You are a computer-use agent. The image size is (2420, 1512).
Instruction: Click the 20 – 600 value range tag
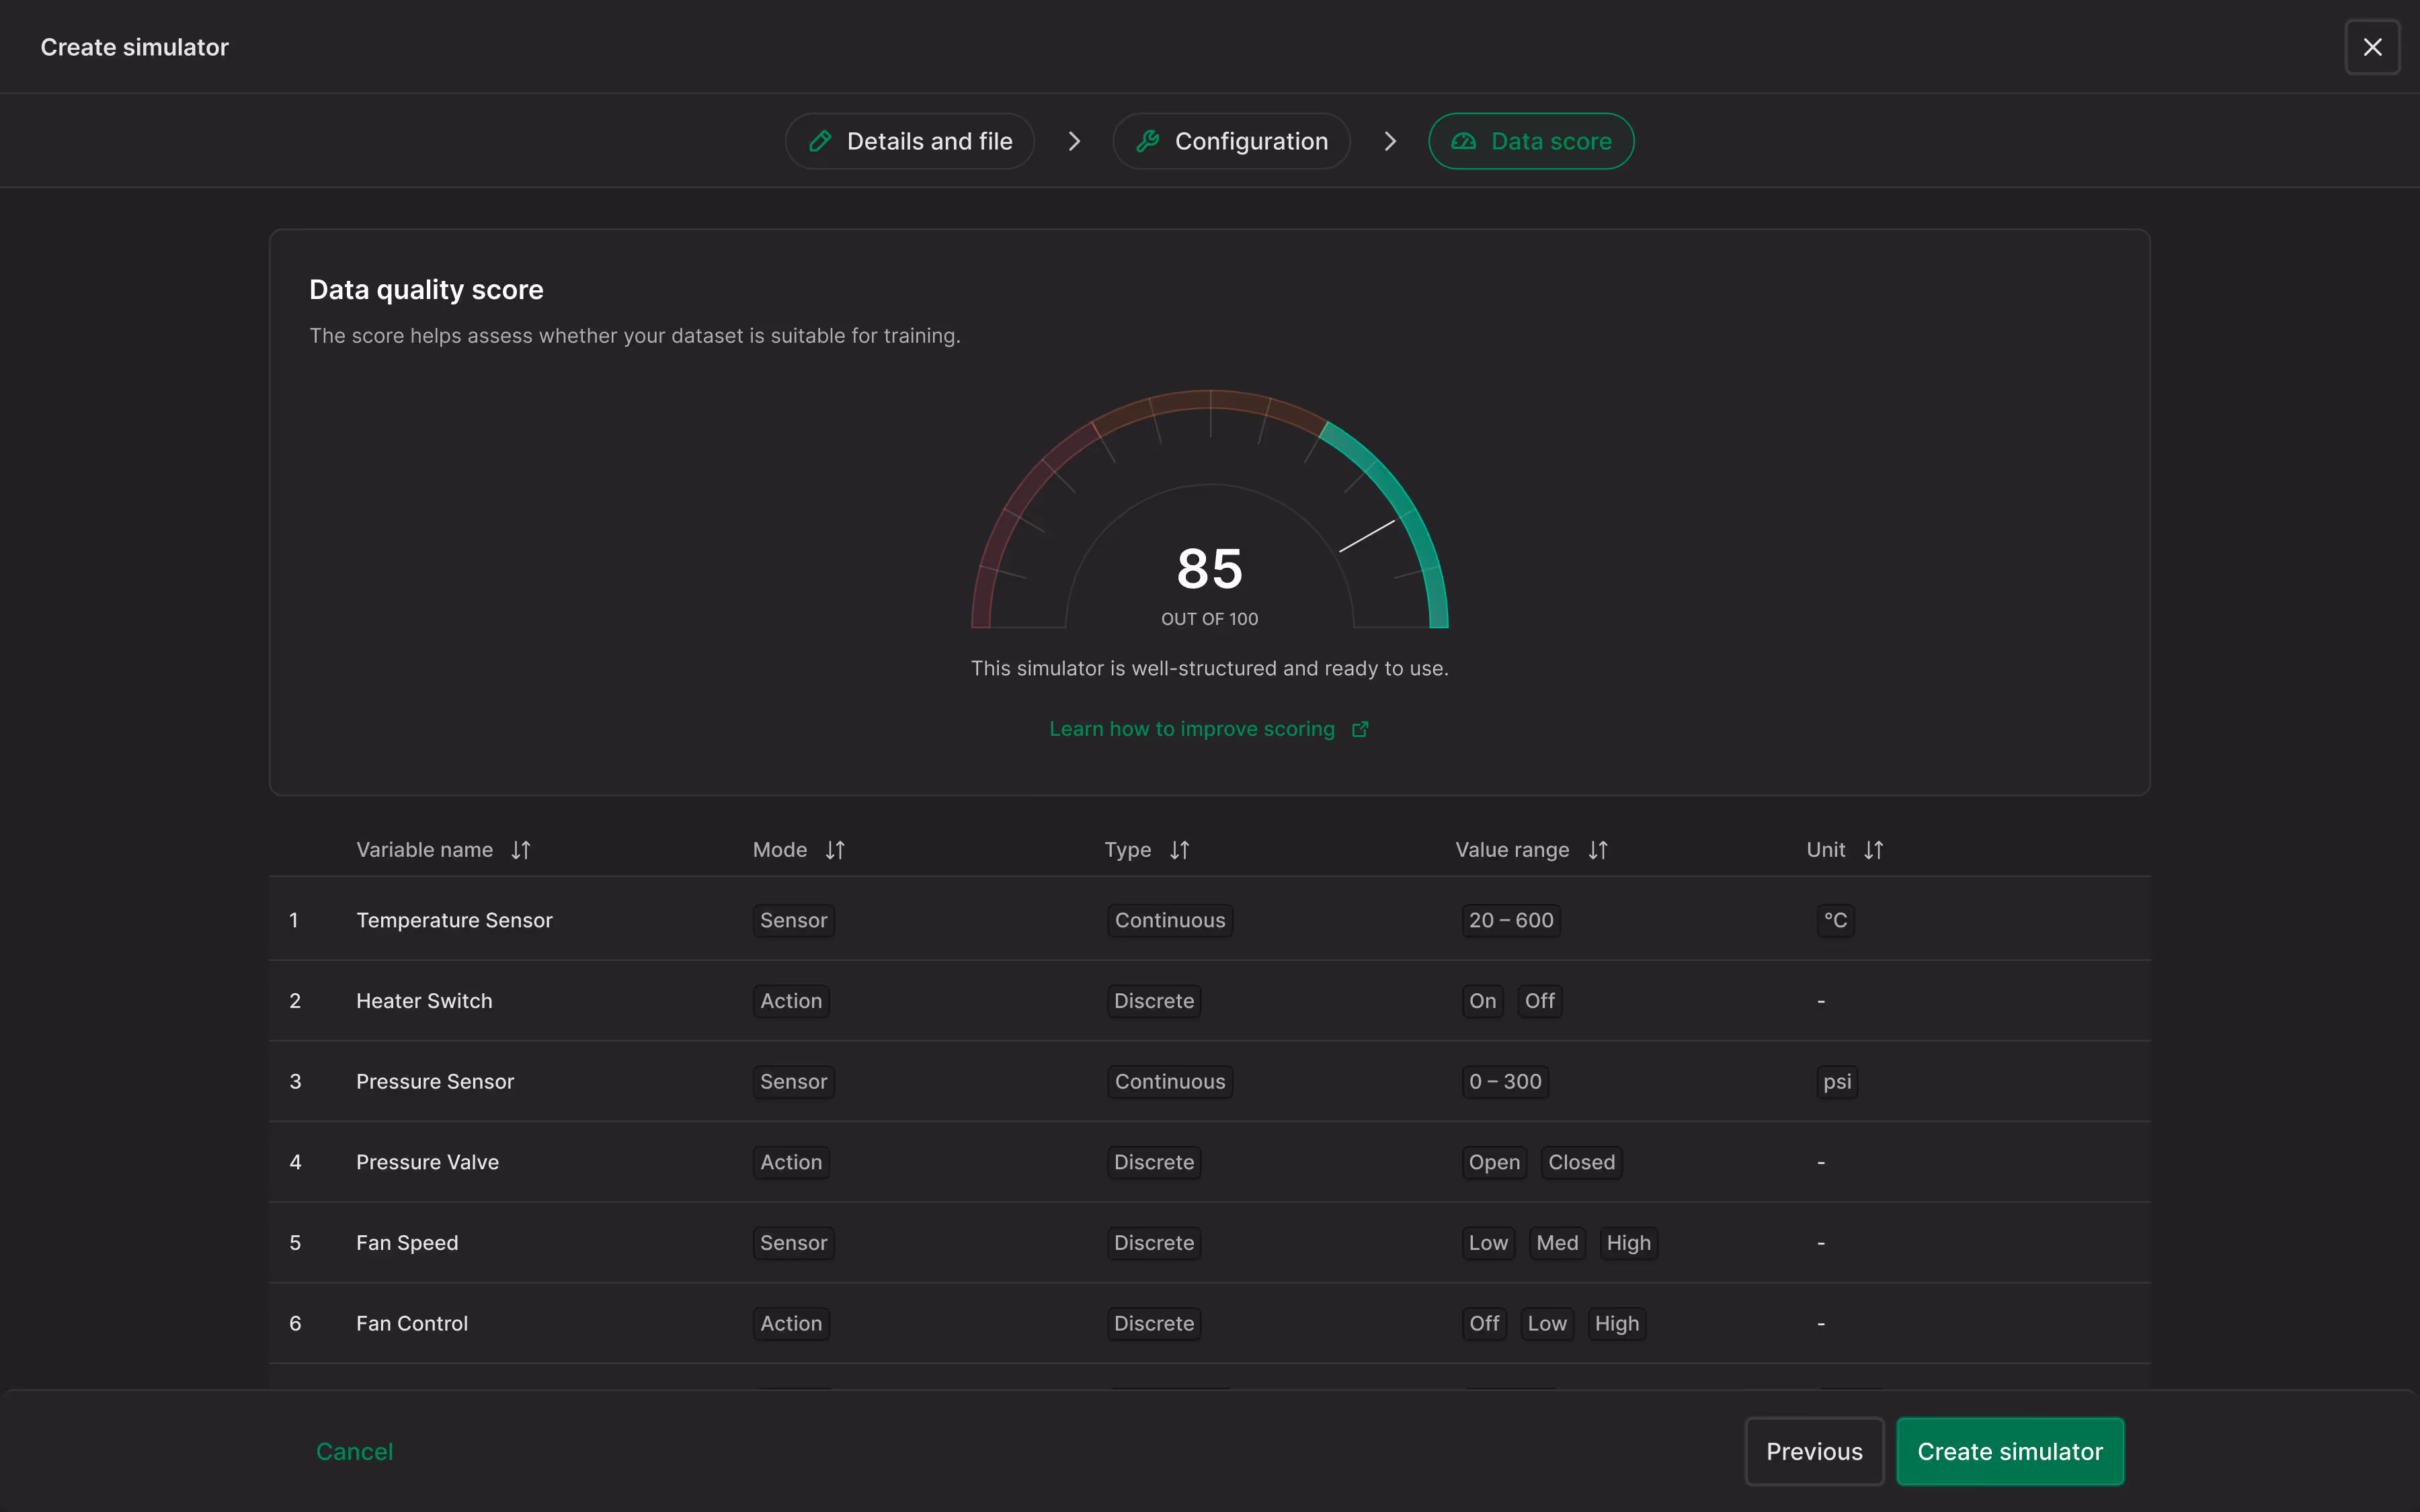coord(1511,920)
